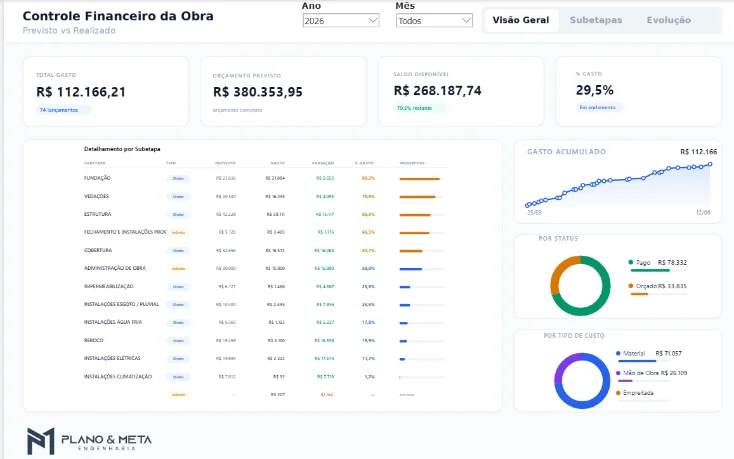This screenshot has height=459, width=734.
Task: Click the GASTO ACUMULADO chart title
Action: click(566, 152)
